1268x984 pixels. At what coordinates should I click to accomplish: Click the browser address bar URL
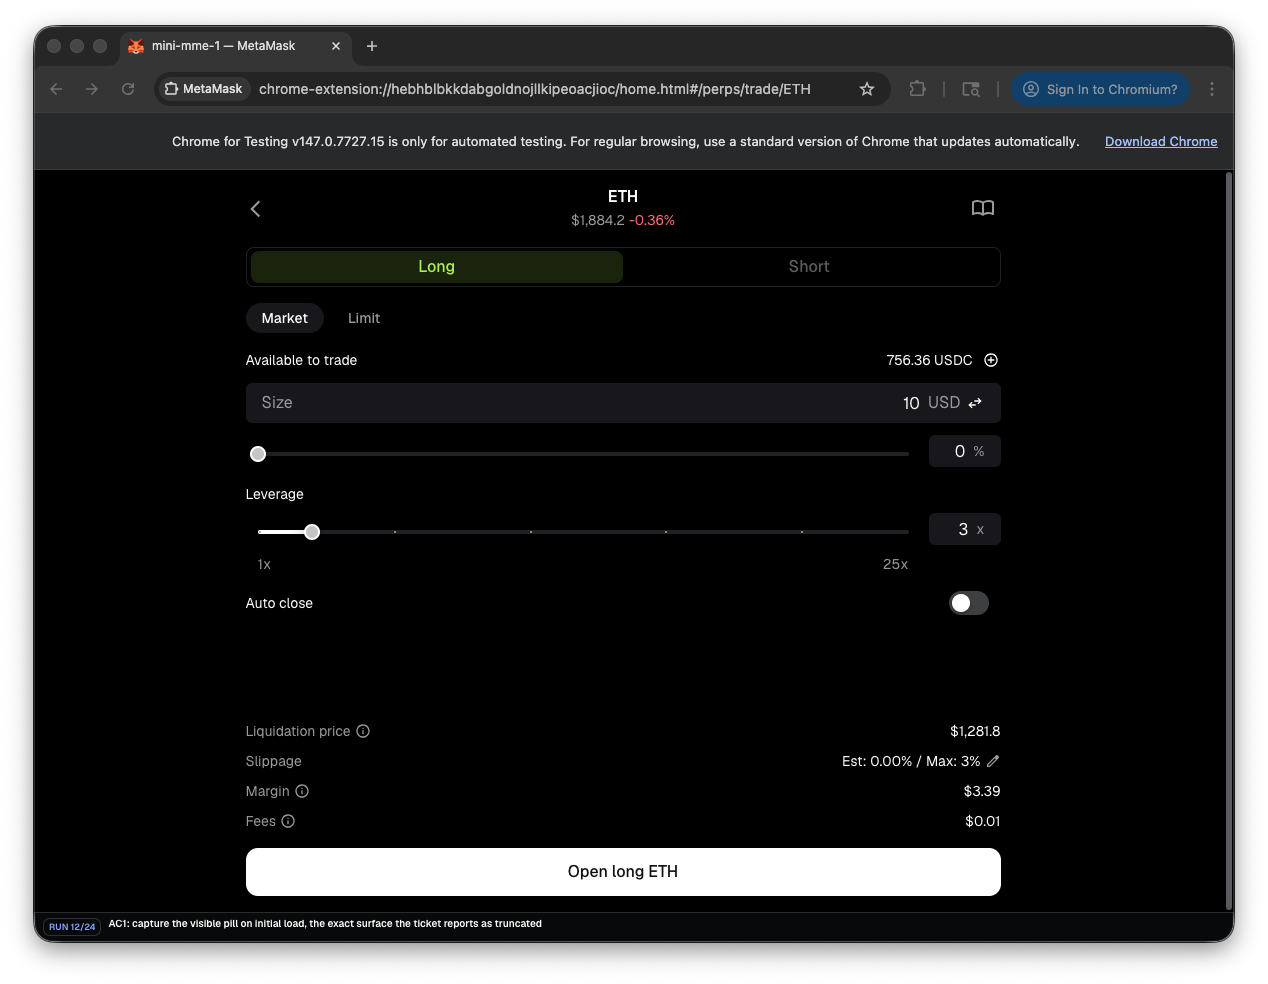click(535, 89)
